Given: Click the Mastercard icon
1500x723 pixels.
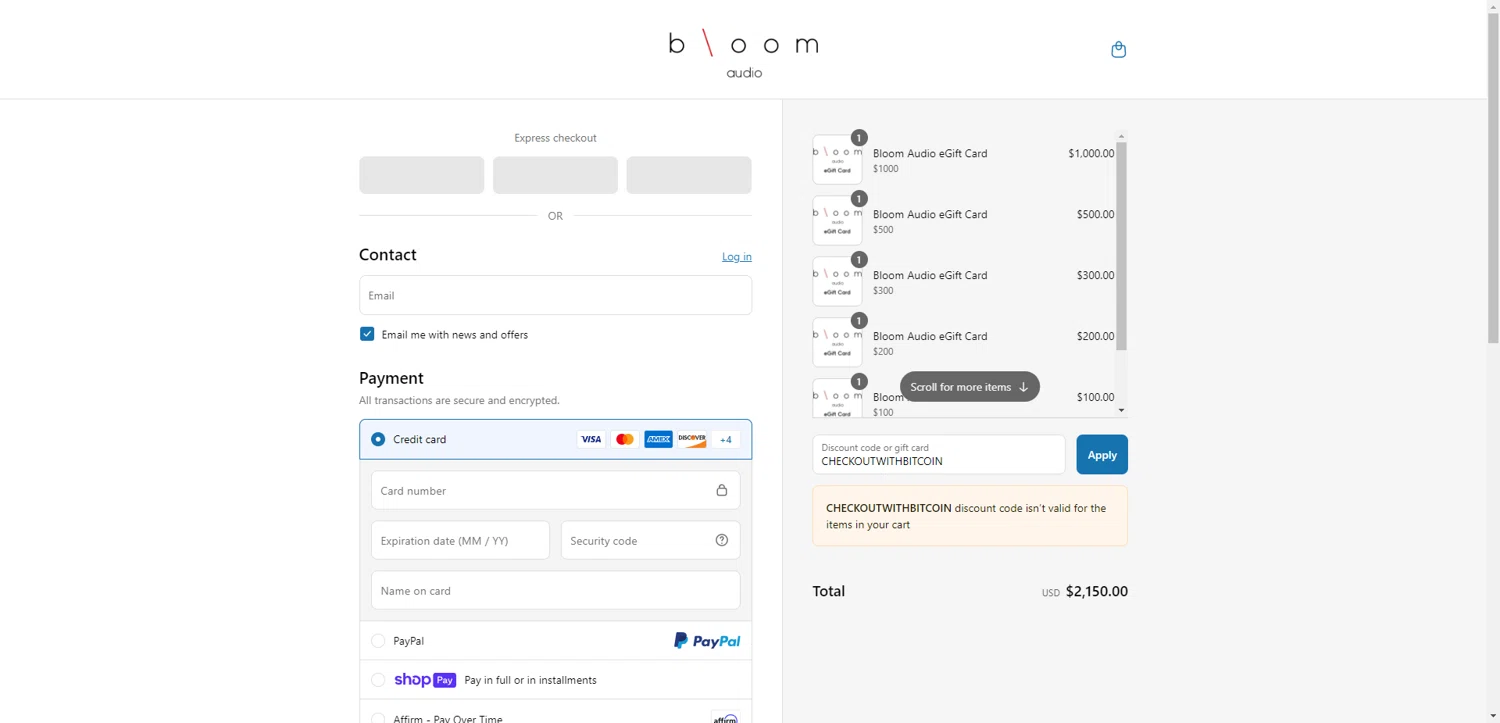Looking at the screenshot, I should (625, 439).
